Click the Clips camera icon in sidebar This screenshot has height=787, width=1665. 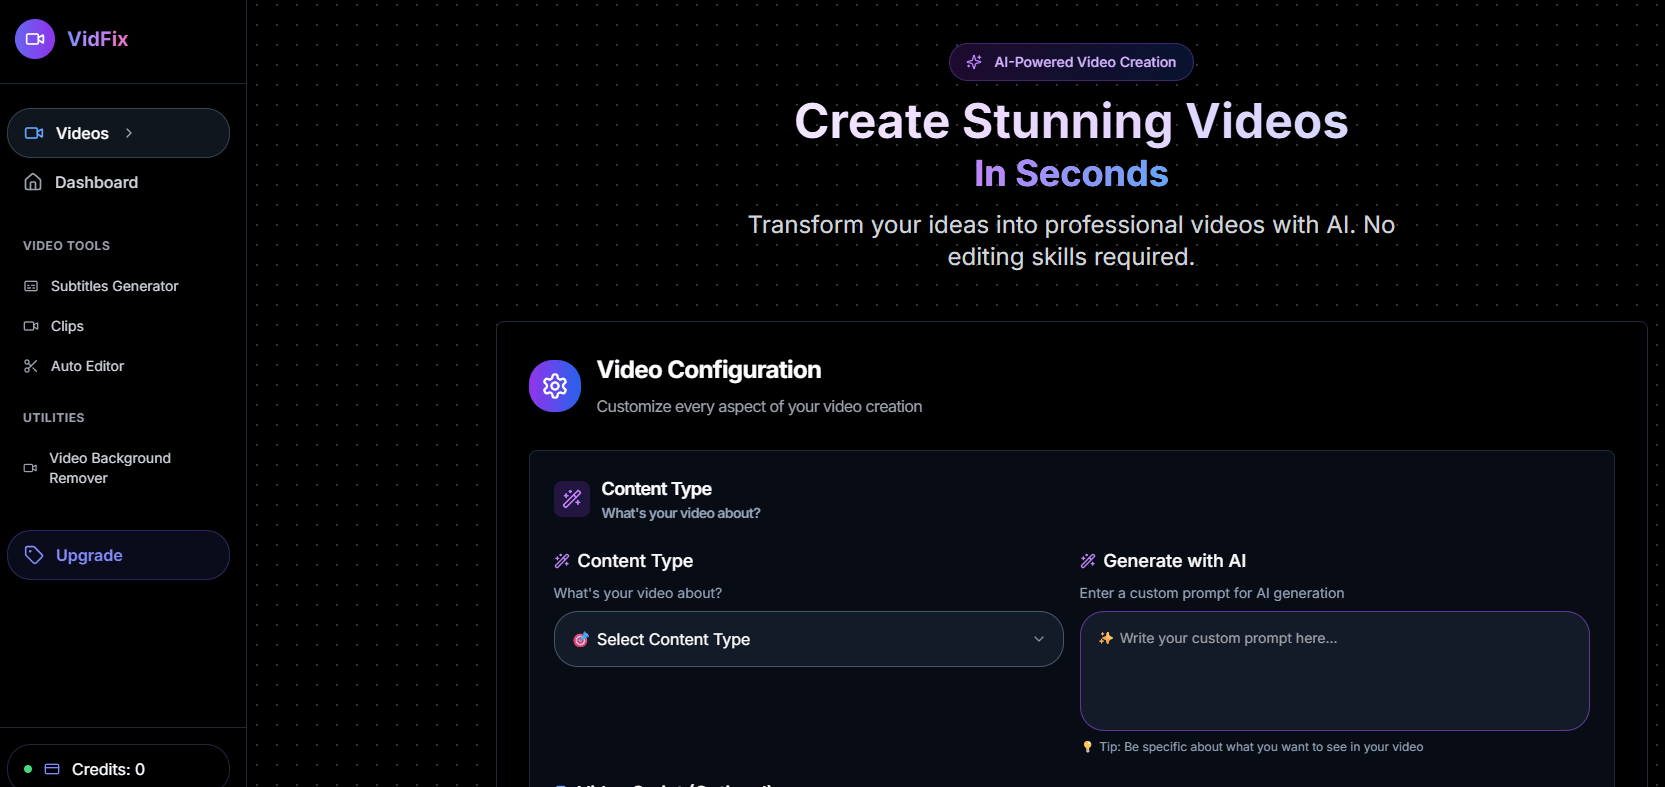(x=31, y=326)
